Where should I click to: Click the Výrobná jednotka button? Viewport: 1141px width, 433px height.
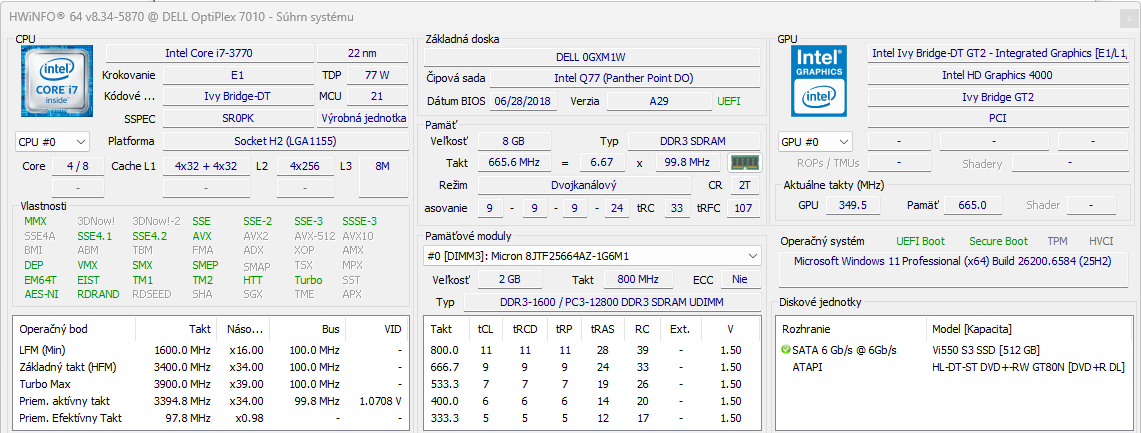[362, 119]
